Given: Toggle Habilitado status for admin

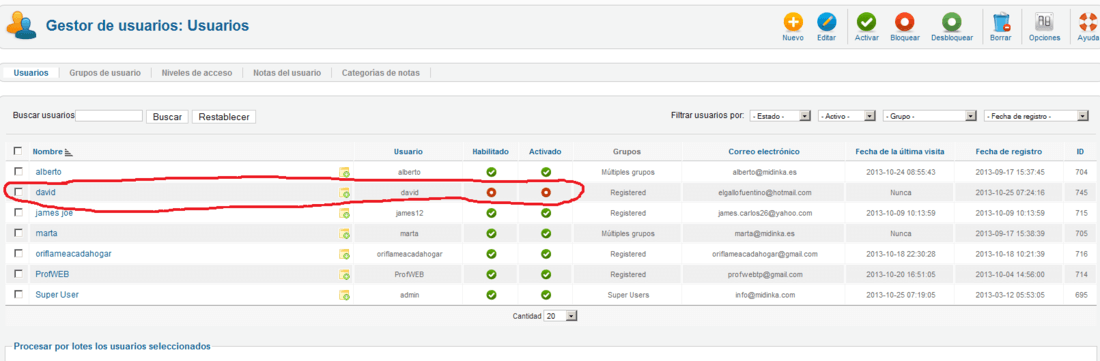Looking at the screenshot, I should coord(491,295).
